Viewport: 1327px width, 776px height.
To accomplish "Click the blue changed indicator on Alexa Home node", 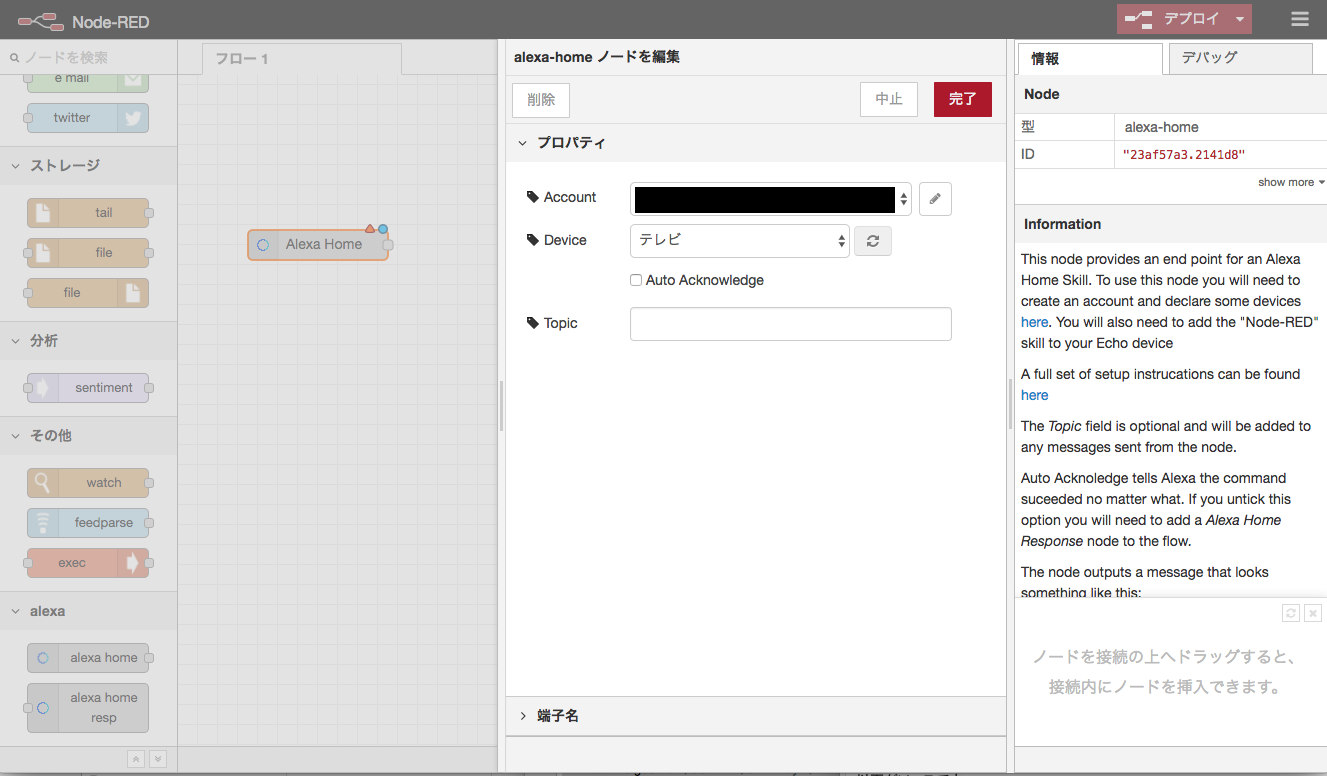I will (x=383, y=229).
